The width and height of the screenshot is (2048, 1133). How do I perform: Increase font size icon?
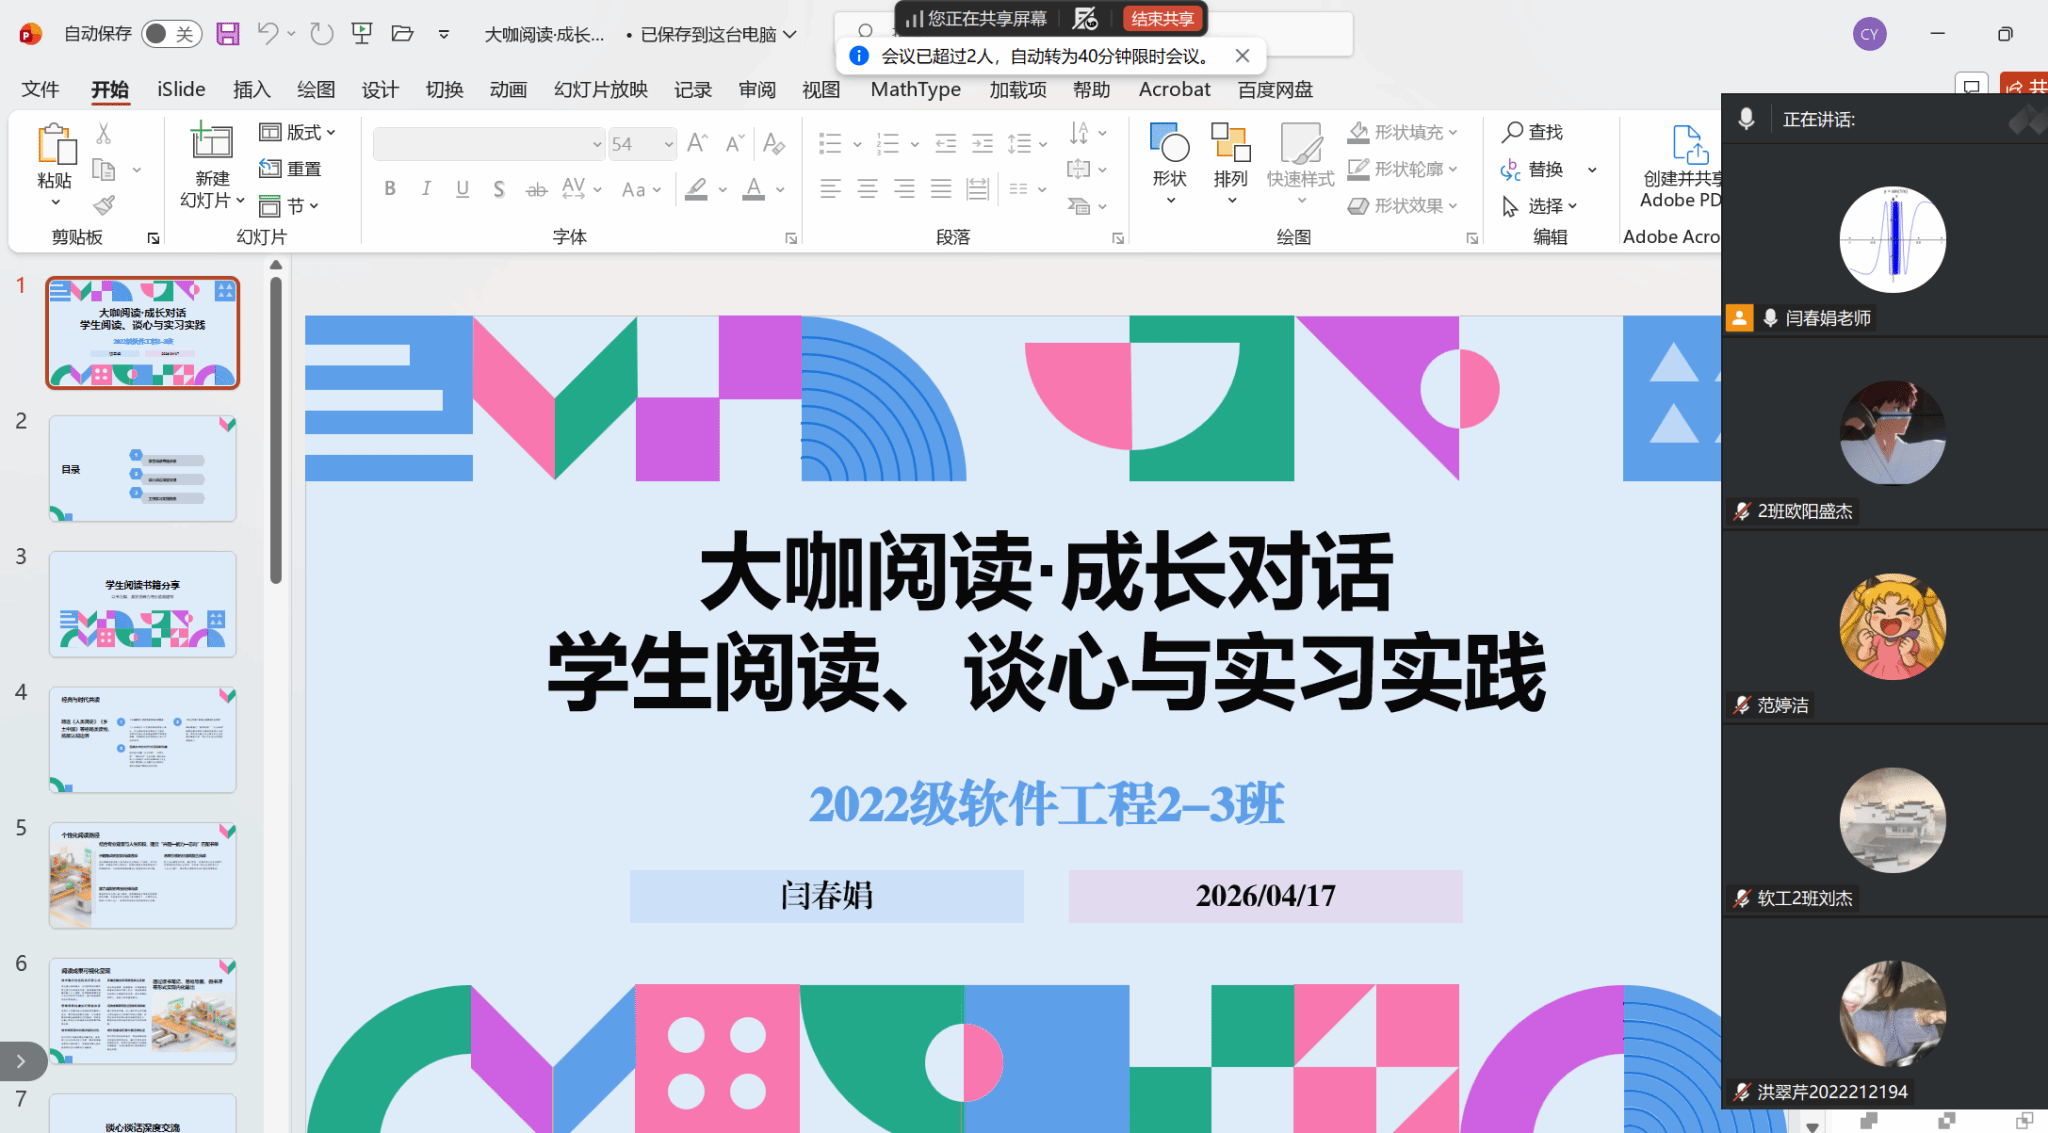point(698,144)
